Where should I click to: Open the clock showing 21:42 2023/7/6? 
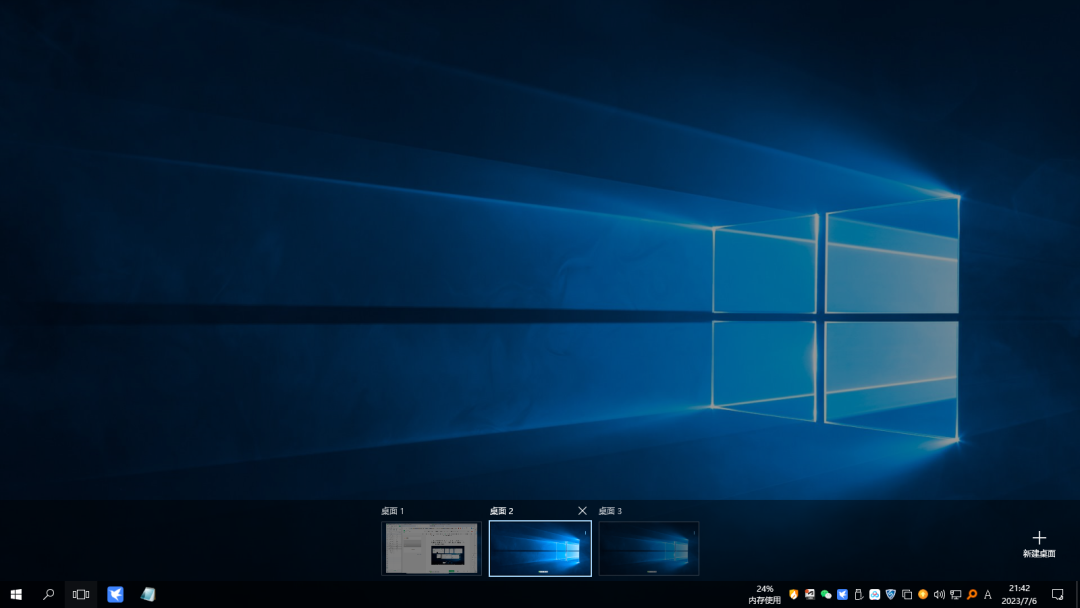pyautogui.click(x=1019, y=594)
